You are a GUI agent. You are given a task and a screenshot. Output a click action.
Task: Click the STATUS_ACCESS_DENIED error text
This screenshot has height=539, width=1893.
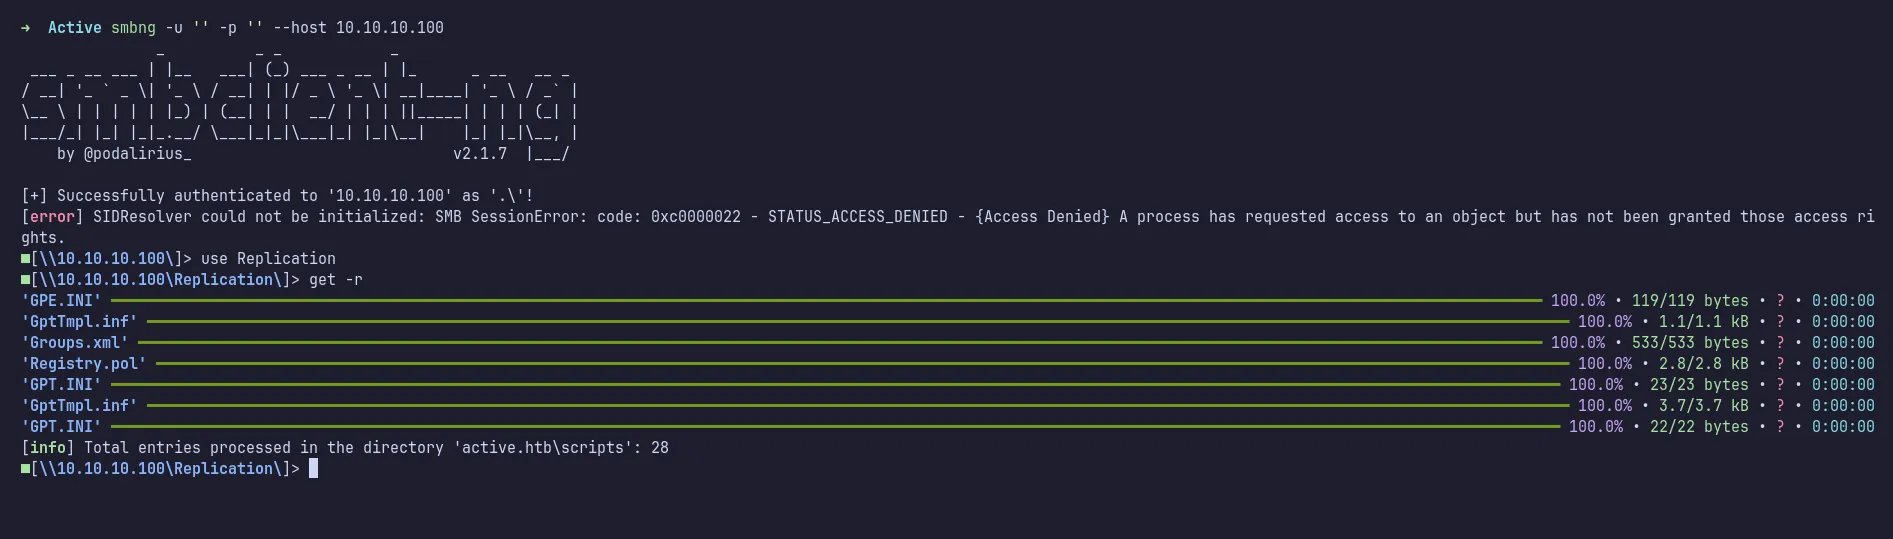coord(857,217)
